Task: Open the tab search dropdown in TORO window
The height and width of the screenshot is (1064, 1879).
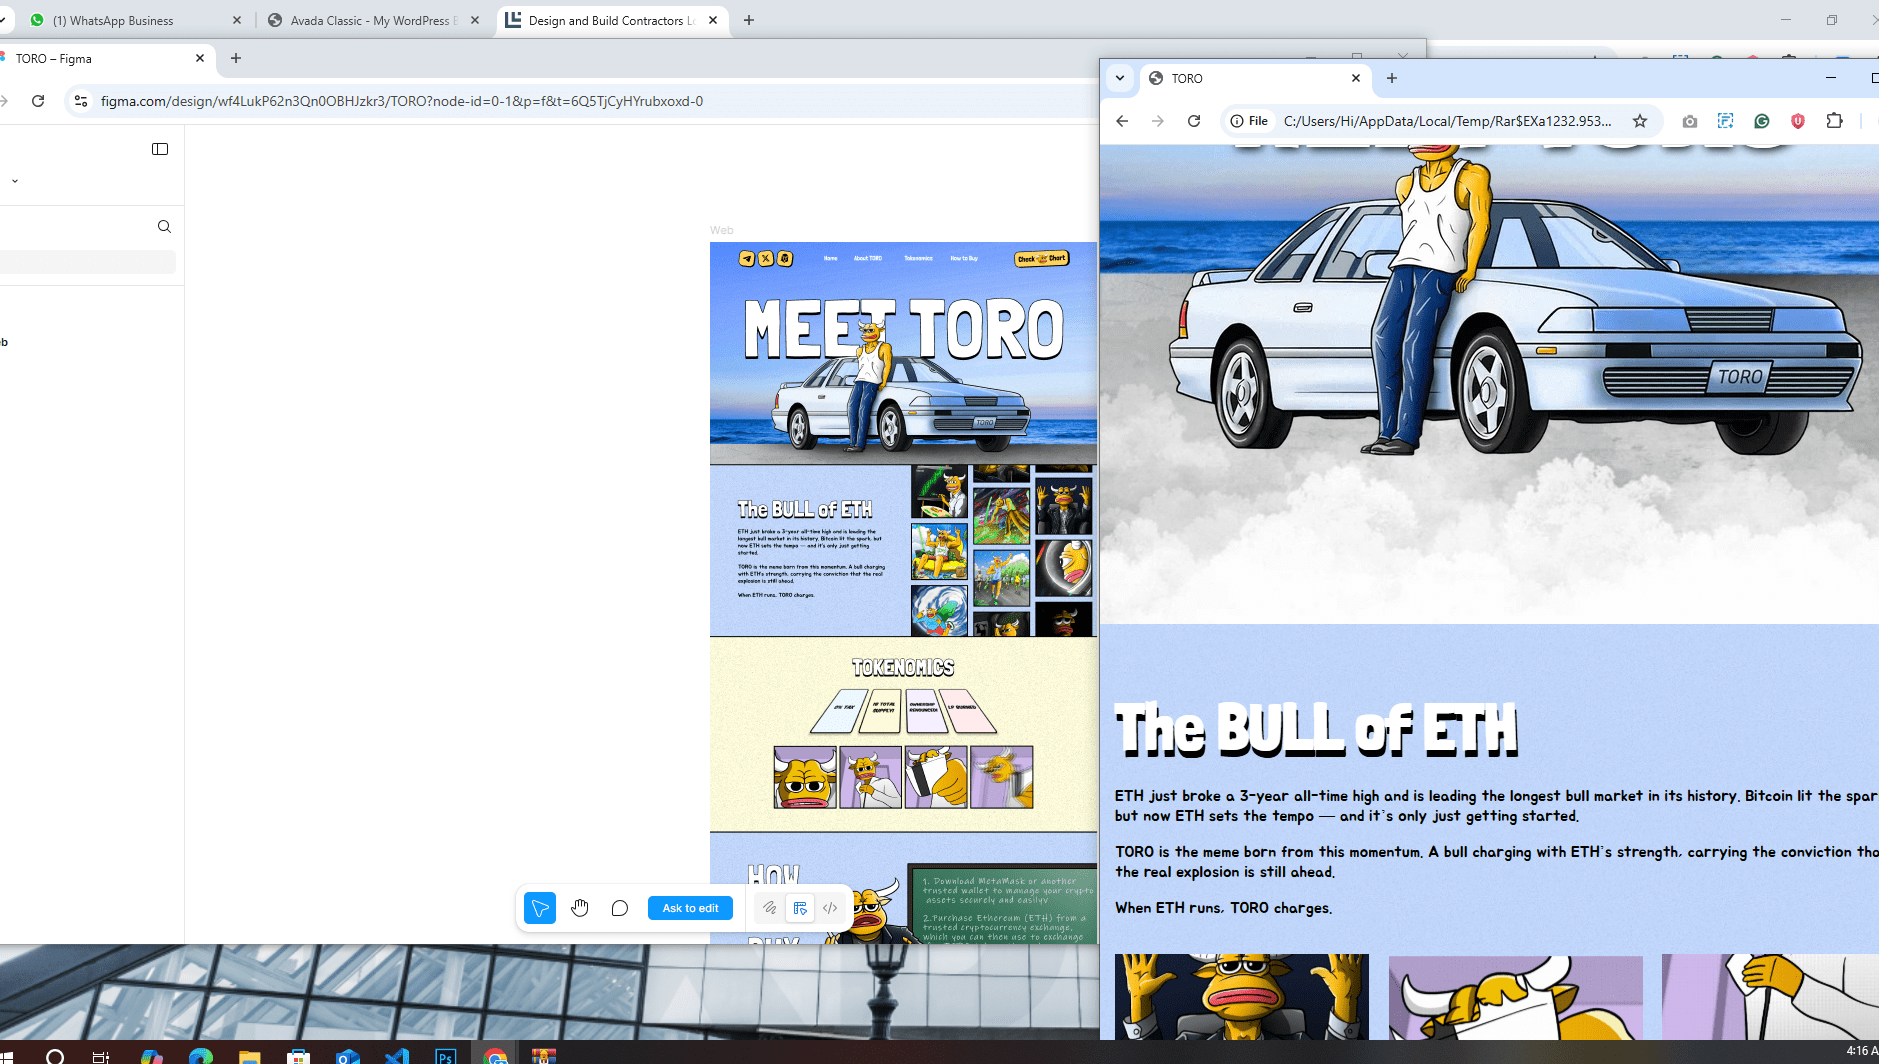Action: click(1120, 78)
